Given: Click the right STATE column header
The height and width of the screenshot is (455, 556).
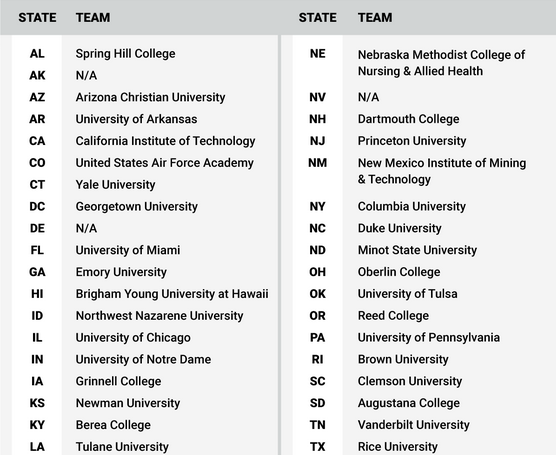Looking at the screenshot, I should [x=317, y=17].
